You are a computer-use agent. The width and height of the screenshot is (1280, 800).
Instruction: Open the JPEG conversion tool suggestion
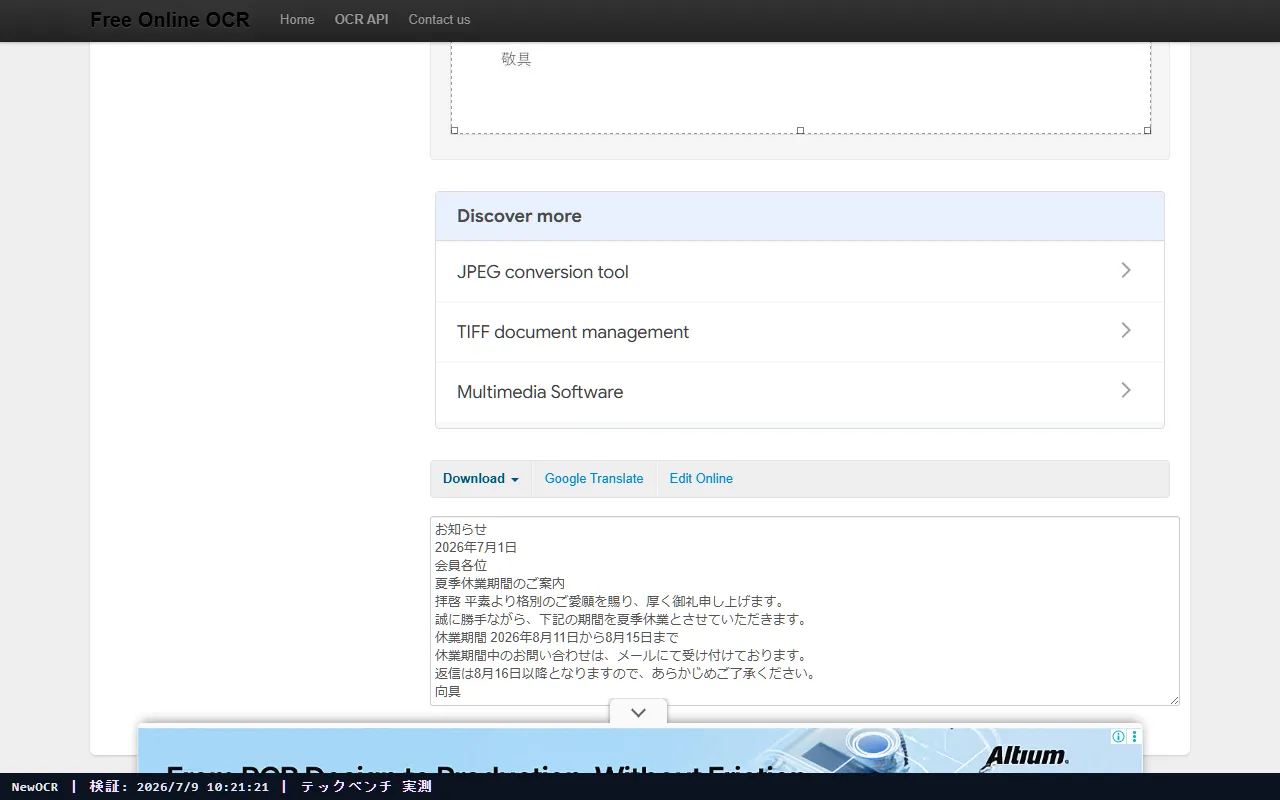800,272
